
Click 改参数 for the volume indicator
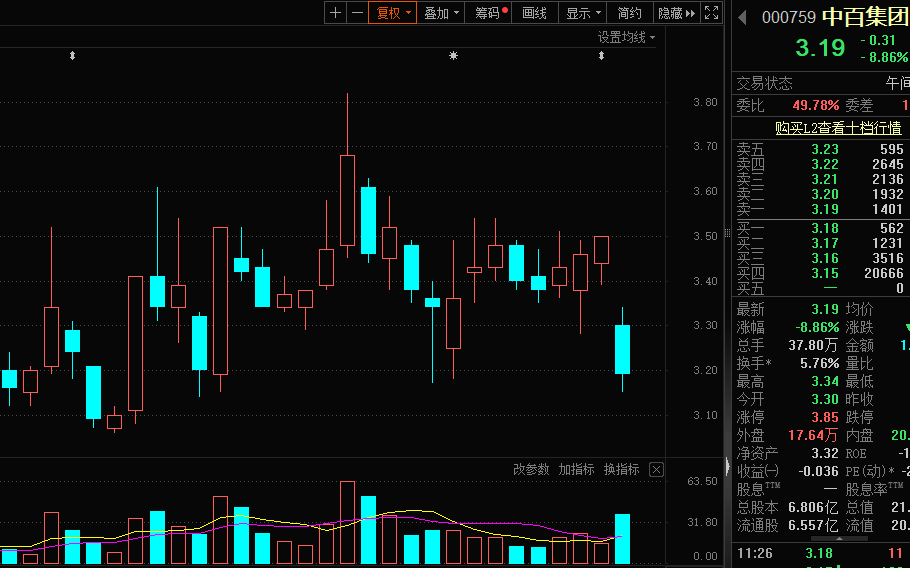coord(531,469)
